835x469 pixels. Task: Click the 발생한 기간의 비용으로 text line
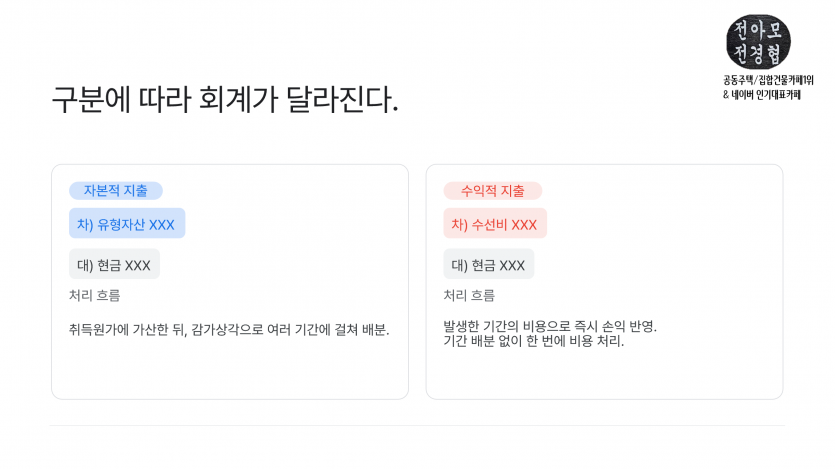550,326
